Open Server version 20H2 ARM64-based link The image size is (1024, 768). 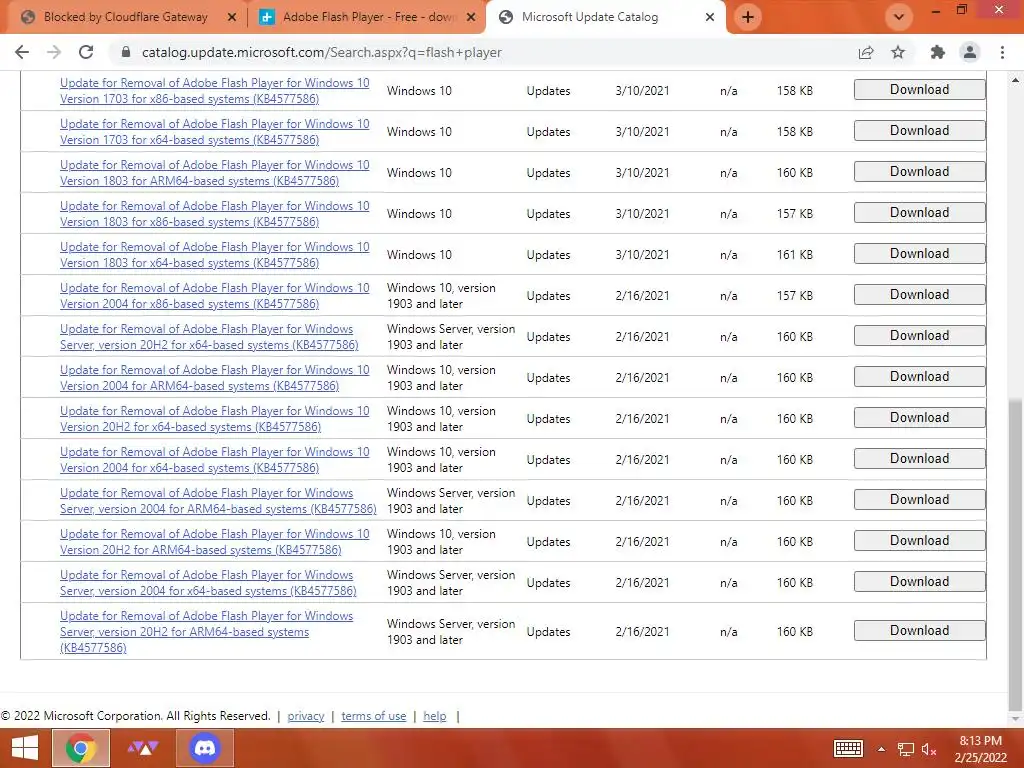pos(206,632)
